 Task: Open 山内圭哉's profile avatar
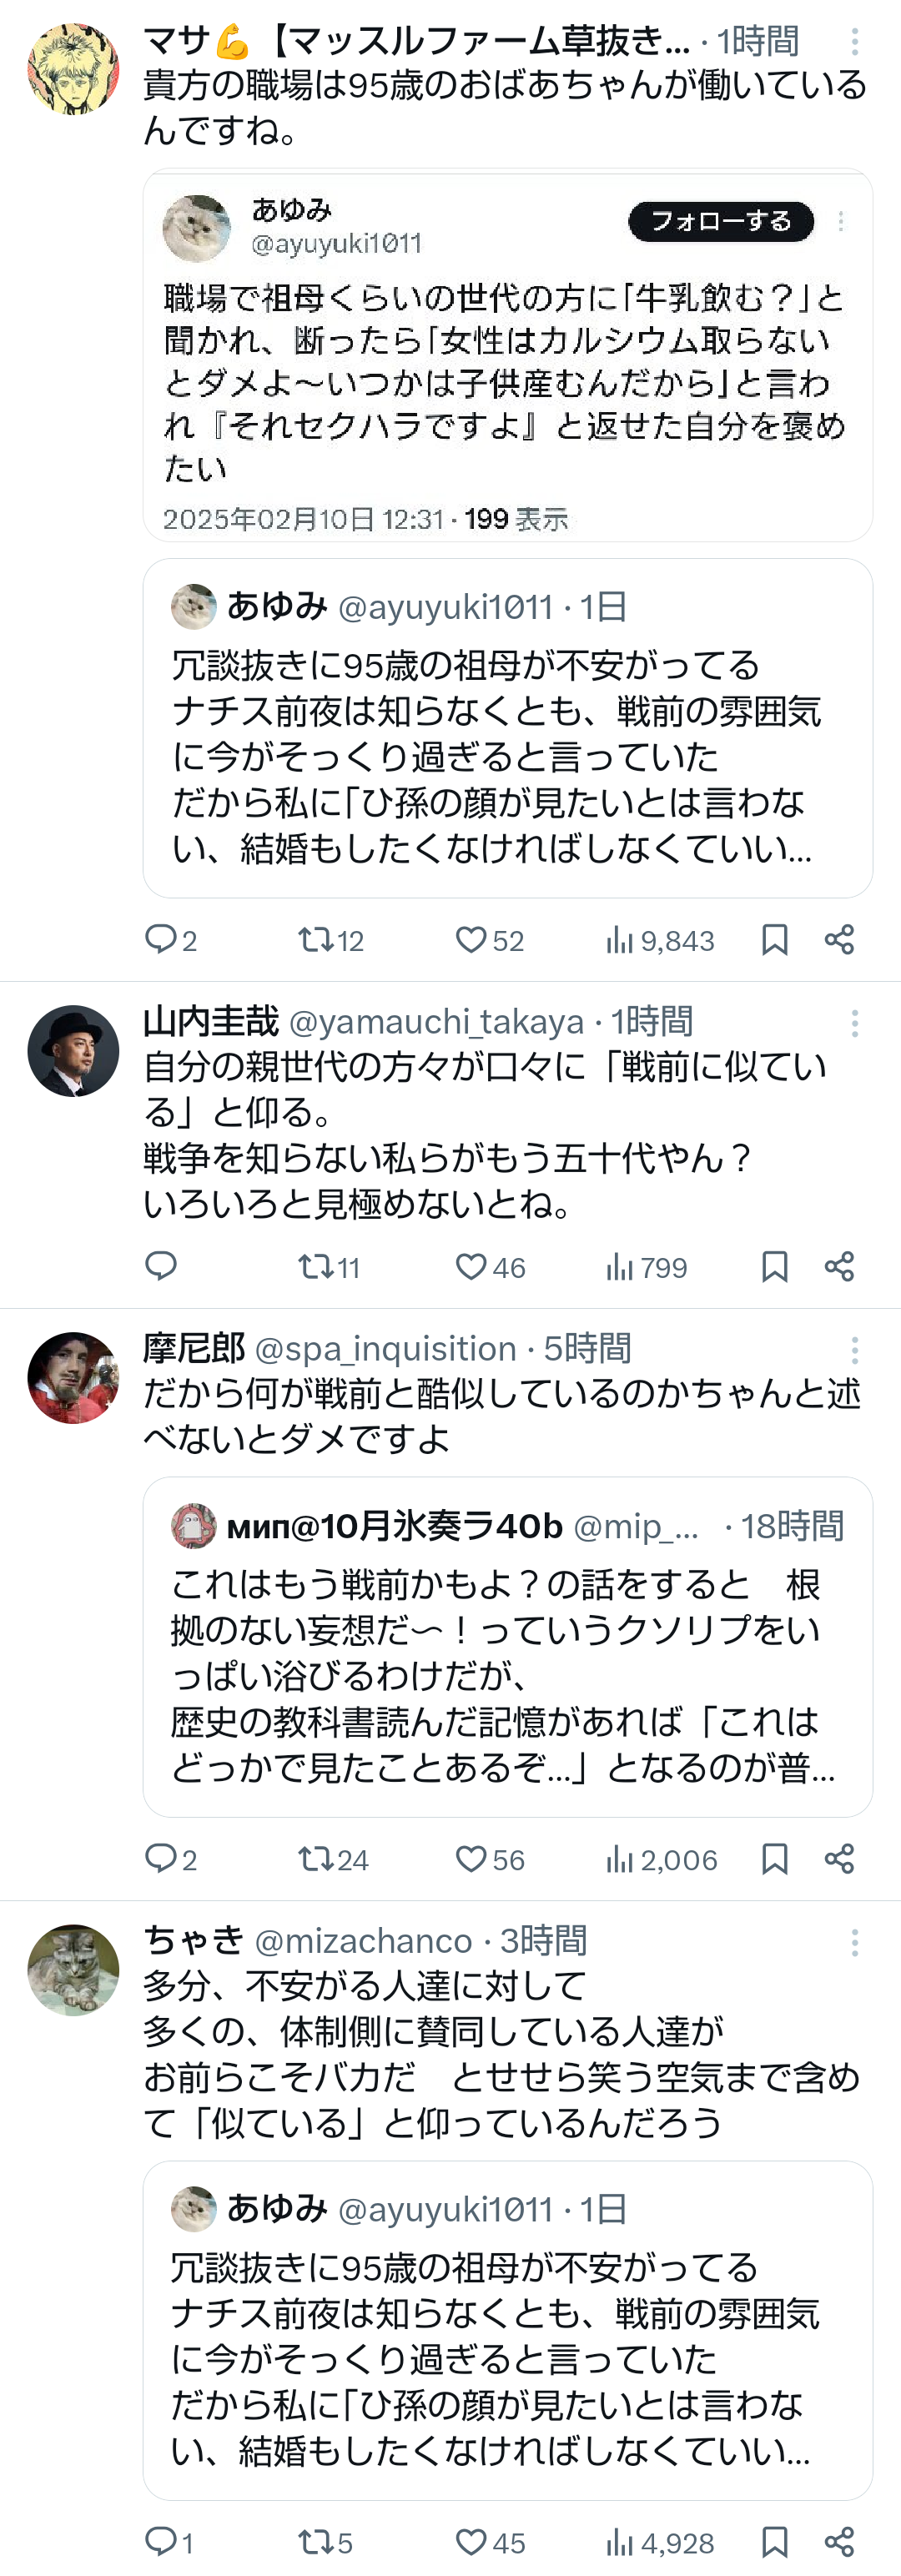73,1051
